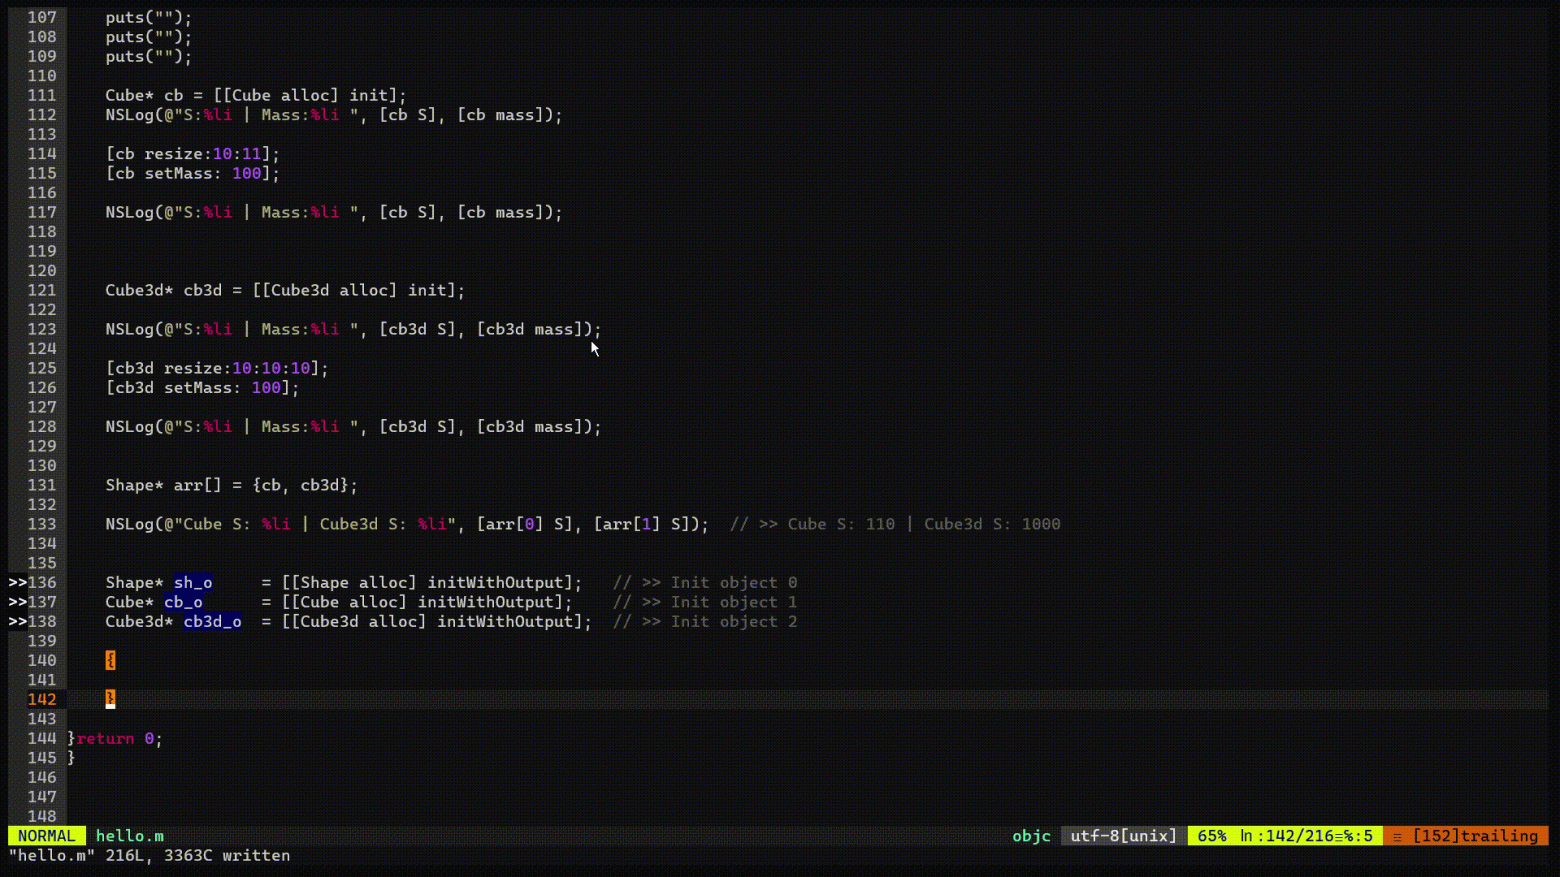This screenshot has height=877, width=1560.
Task: Click the hello.m filename in the status line
Action: tap(130, 836)
